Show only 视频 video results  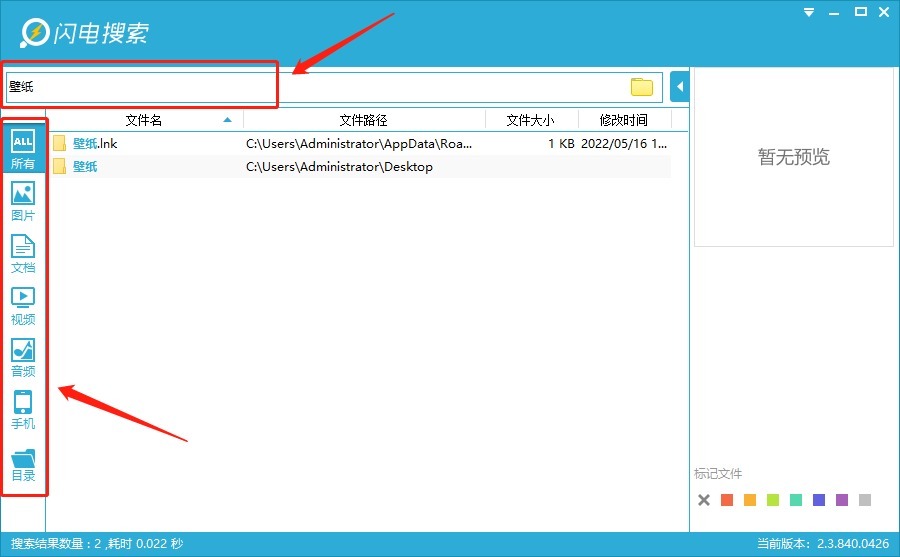pyautogui.click(x=23, y=306)
